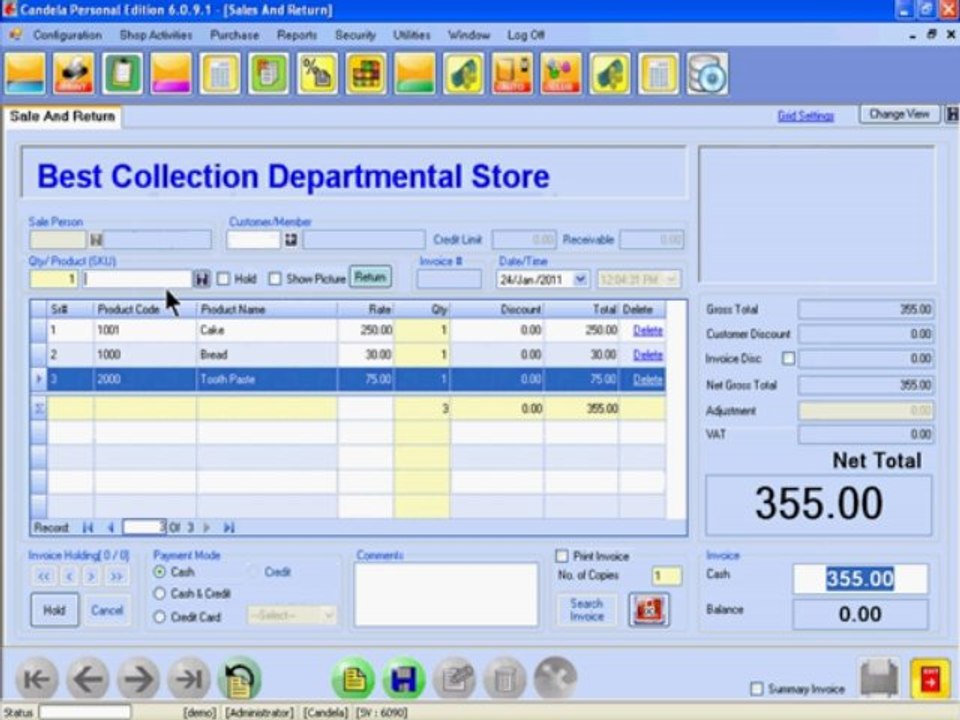Screen dimensions: 960x720
Task: Click the toolbar icon with colored balls
Action: point(561,73)
